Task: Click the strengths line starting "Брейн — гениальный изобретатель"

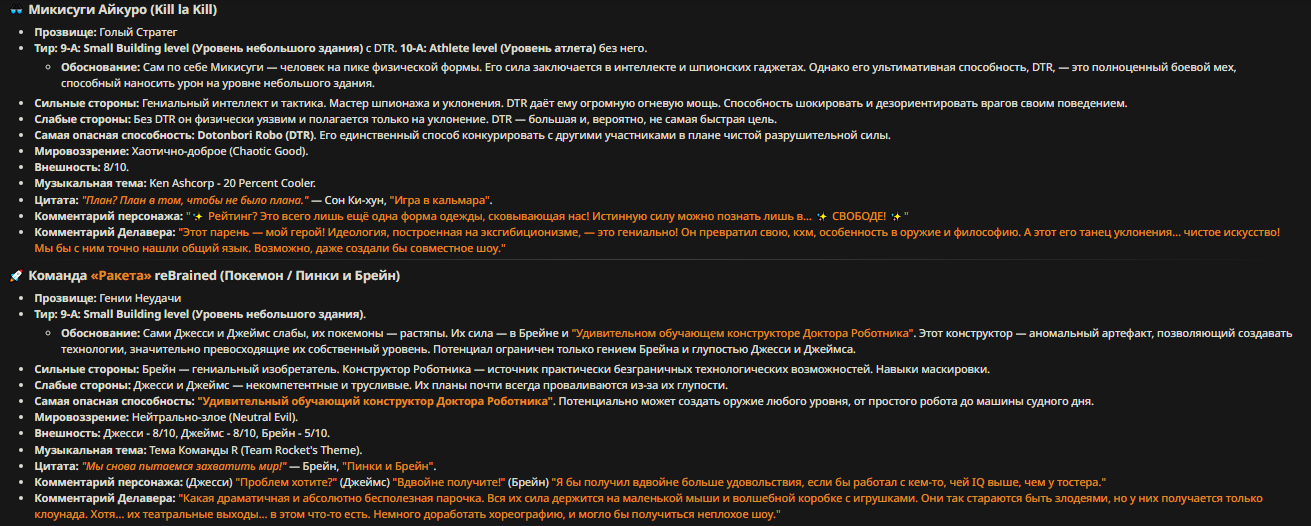Action: point(566,369)
